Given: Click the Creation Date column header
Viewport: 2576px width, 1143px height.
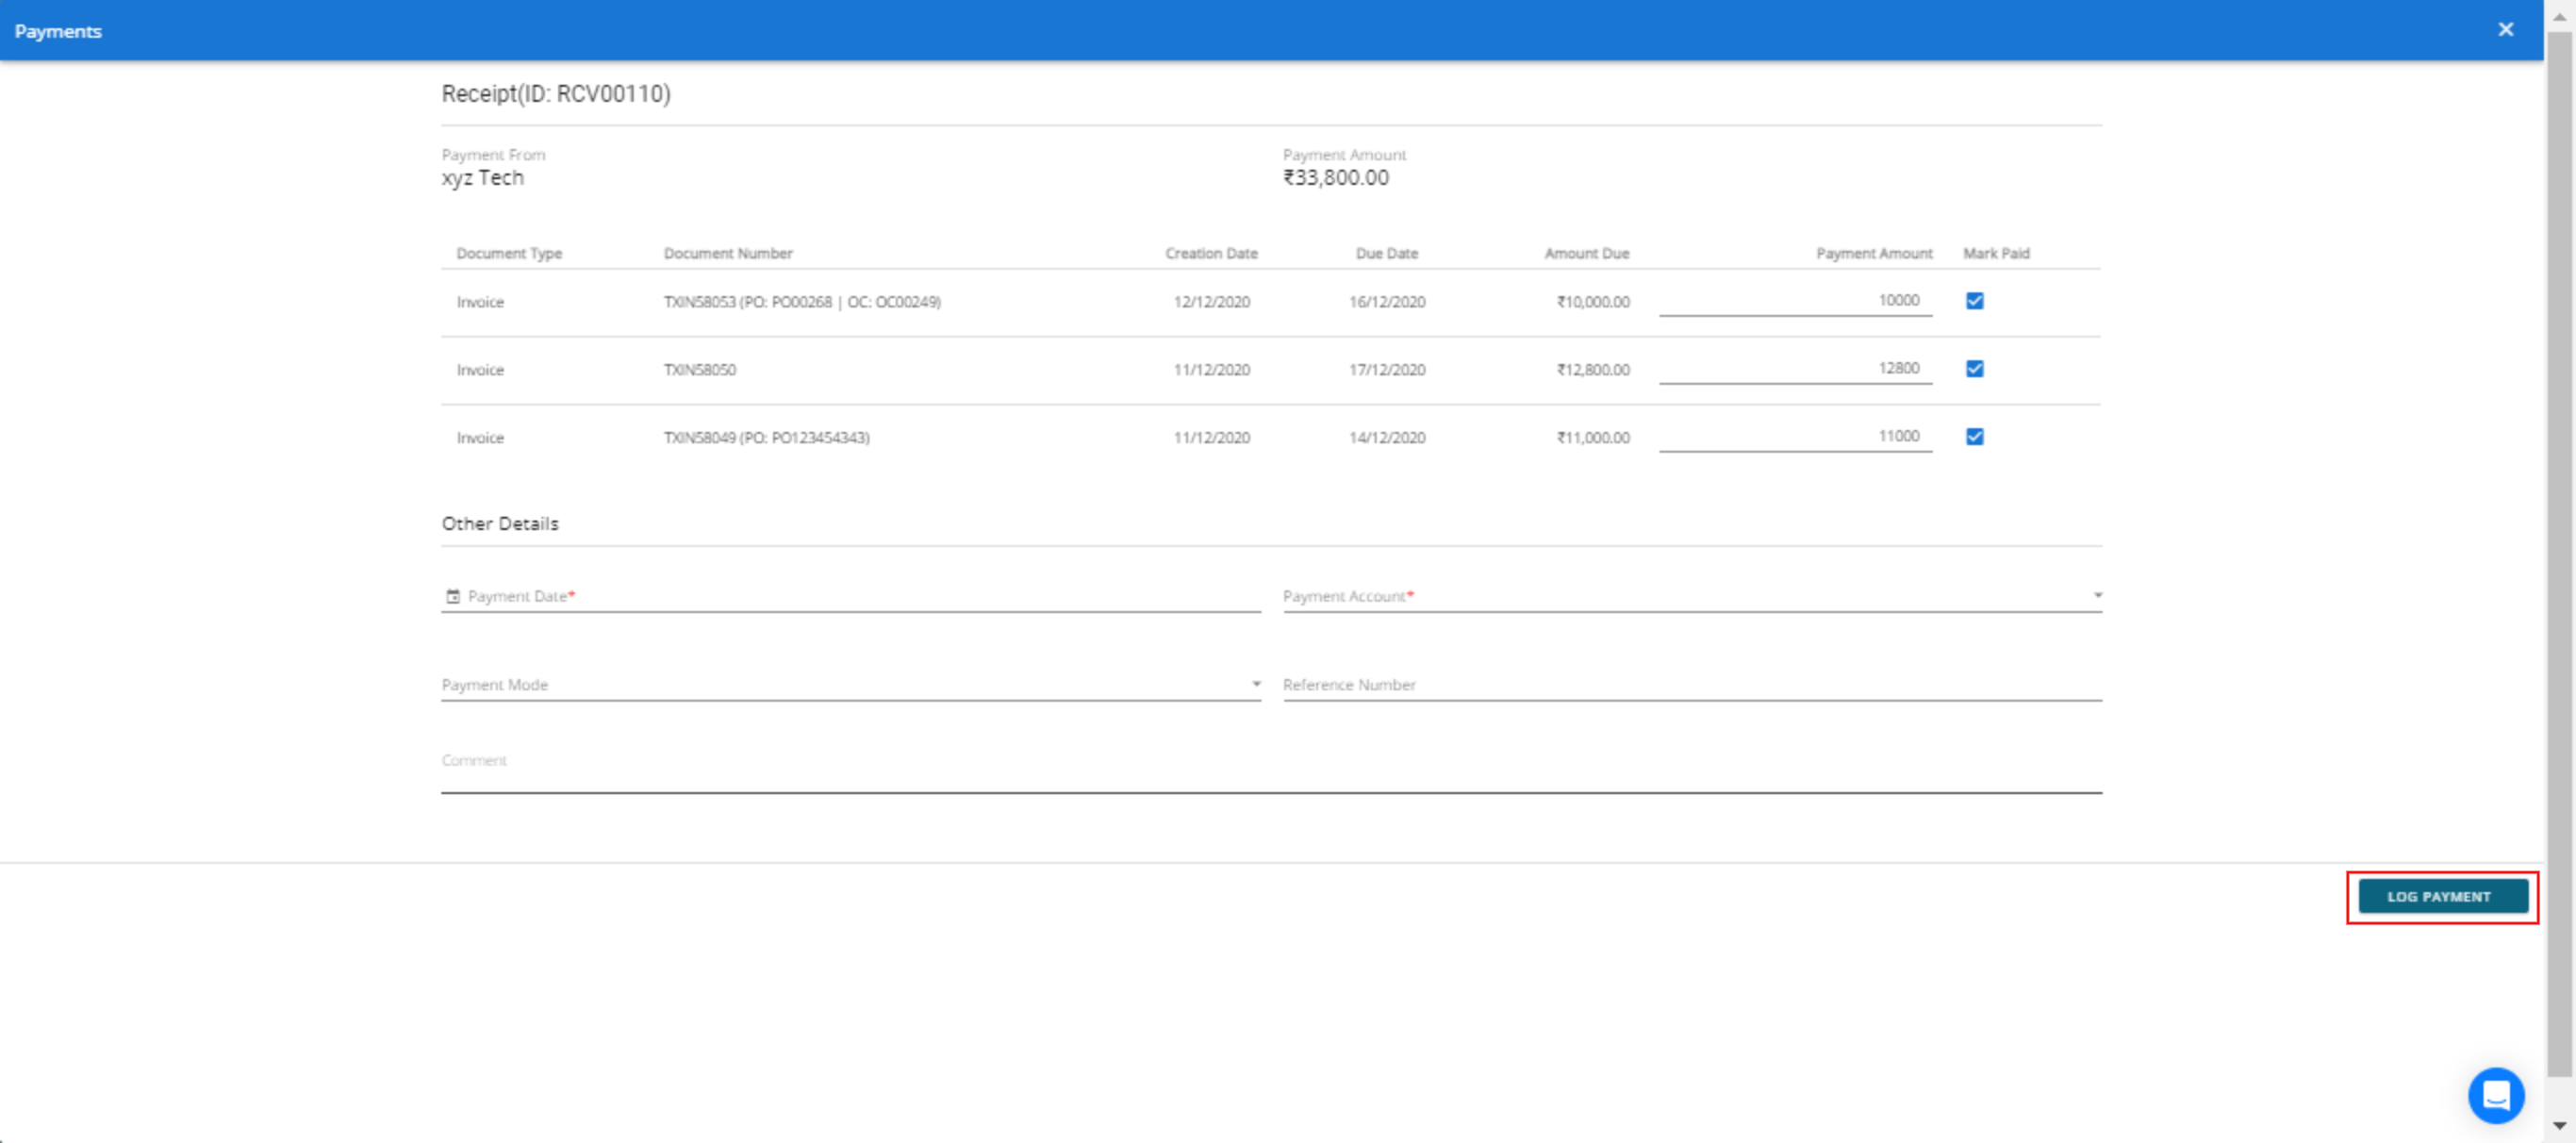Looking at the screenshot, I should 1211,254.
